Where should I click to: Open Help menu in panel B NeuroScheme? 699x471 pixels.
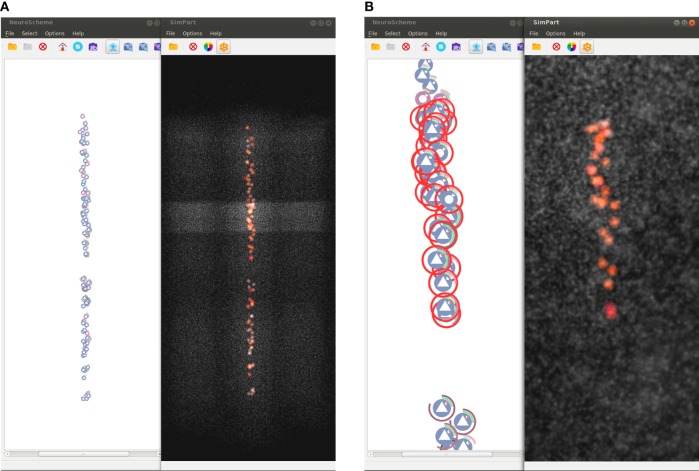pos(441,33)
